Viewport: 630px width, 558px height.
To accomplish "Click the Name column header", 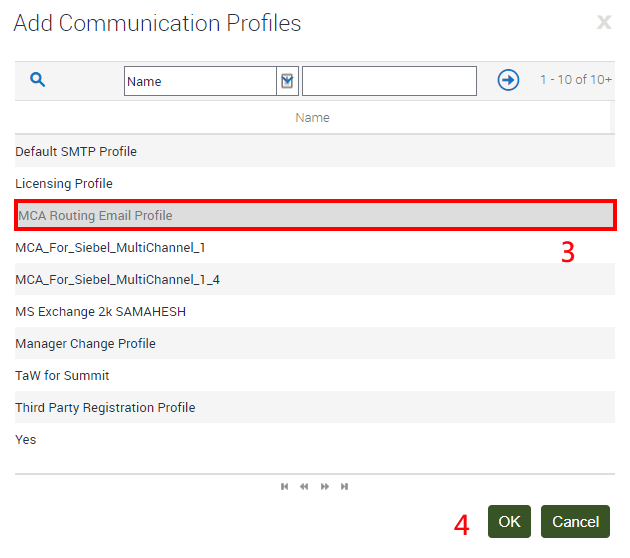I will 312,118.
